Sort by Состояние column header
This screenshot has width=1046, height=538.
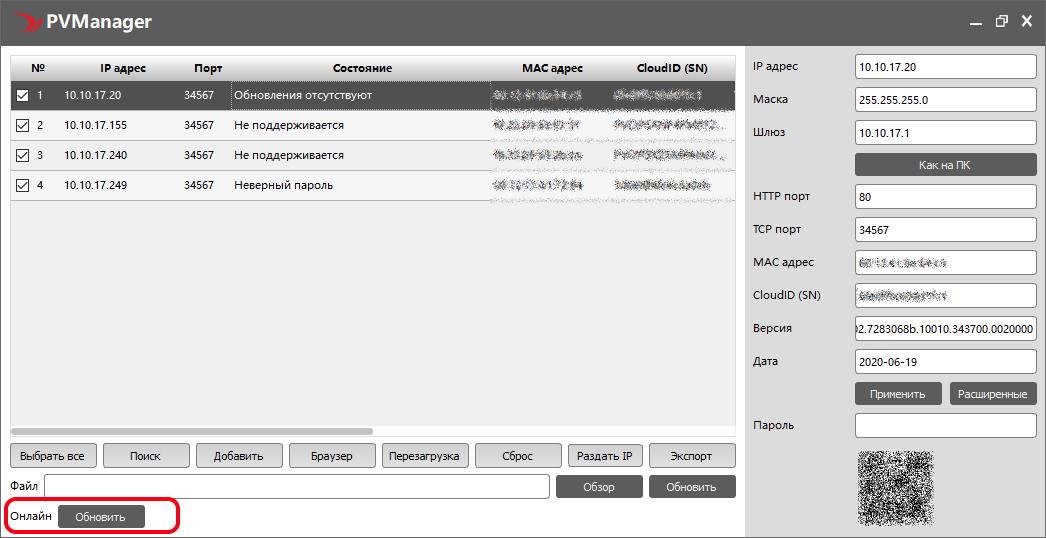pos(362,68)
